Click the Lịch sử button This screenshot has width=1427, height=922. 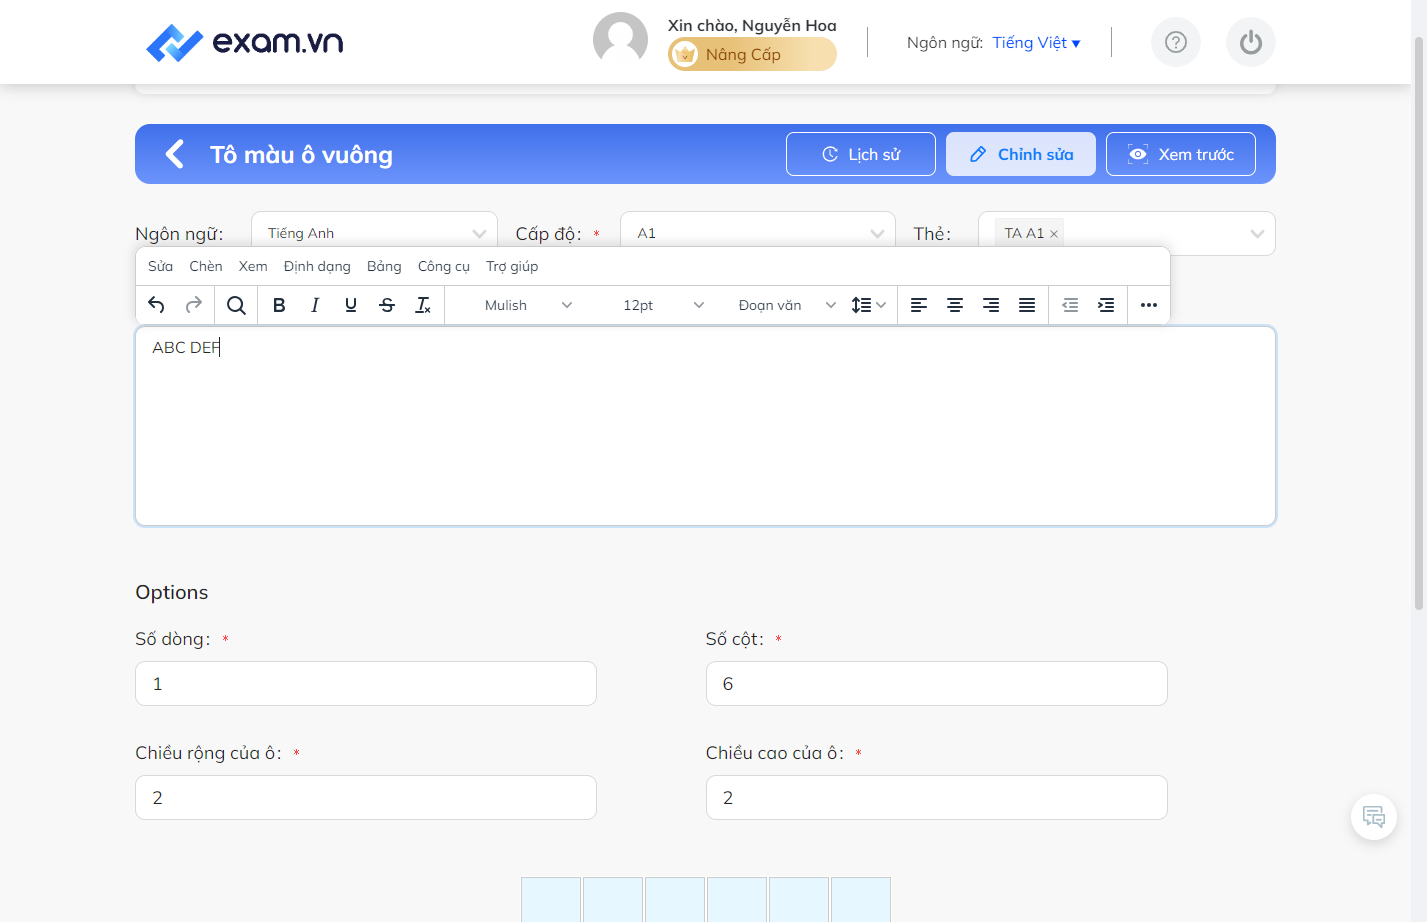(x=861, y=154)
